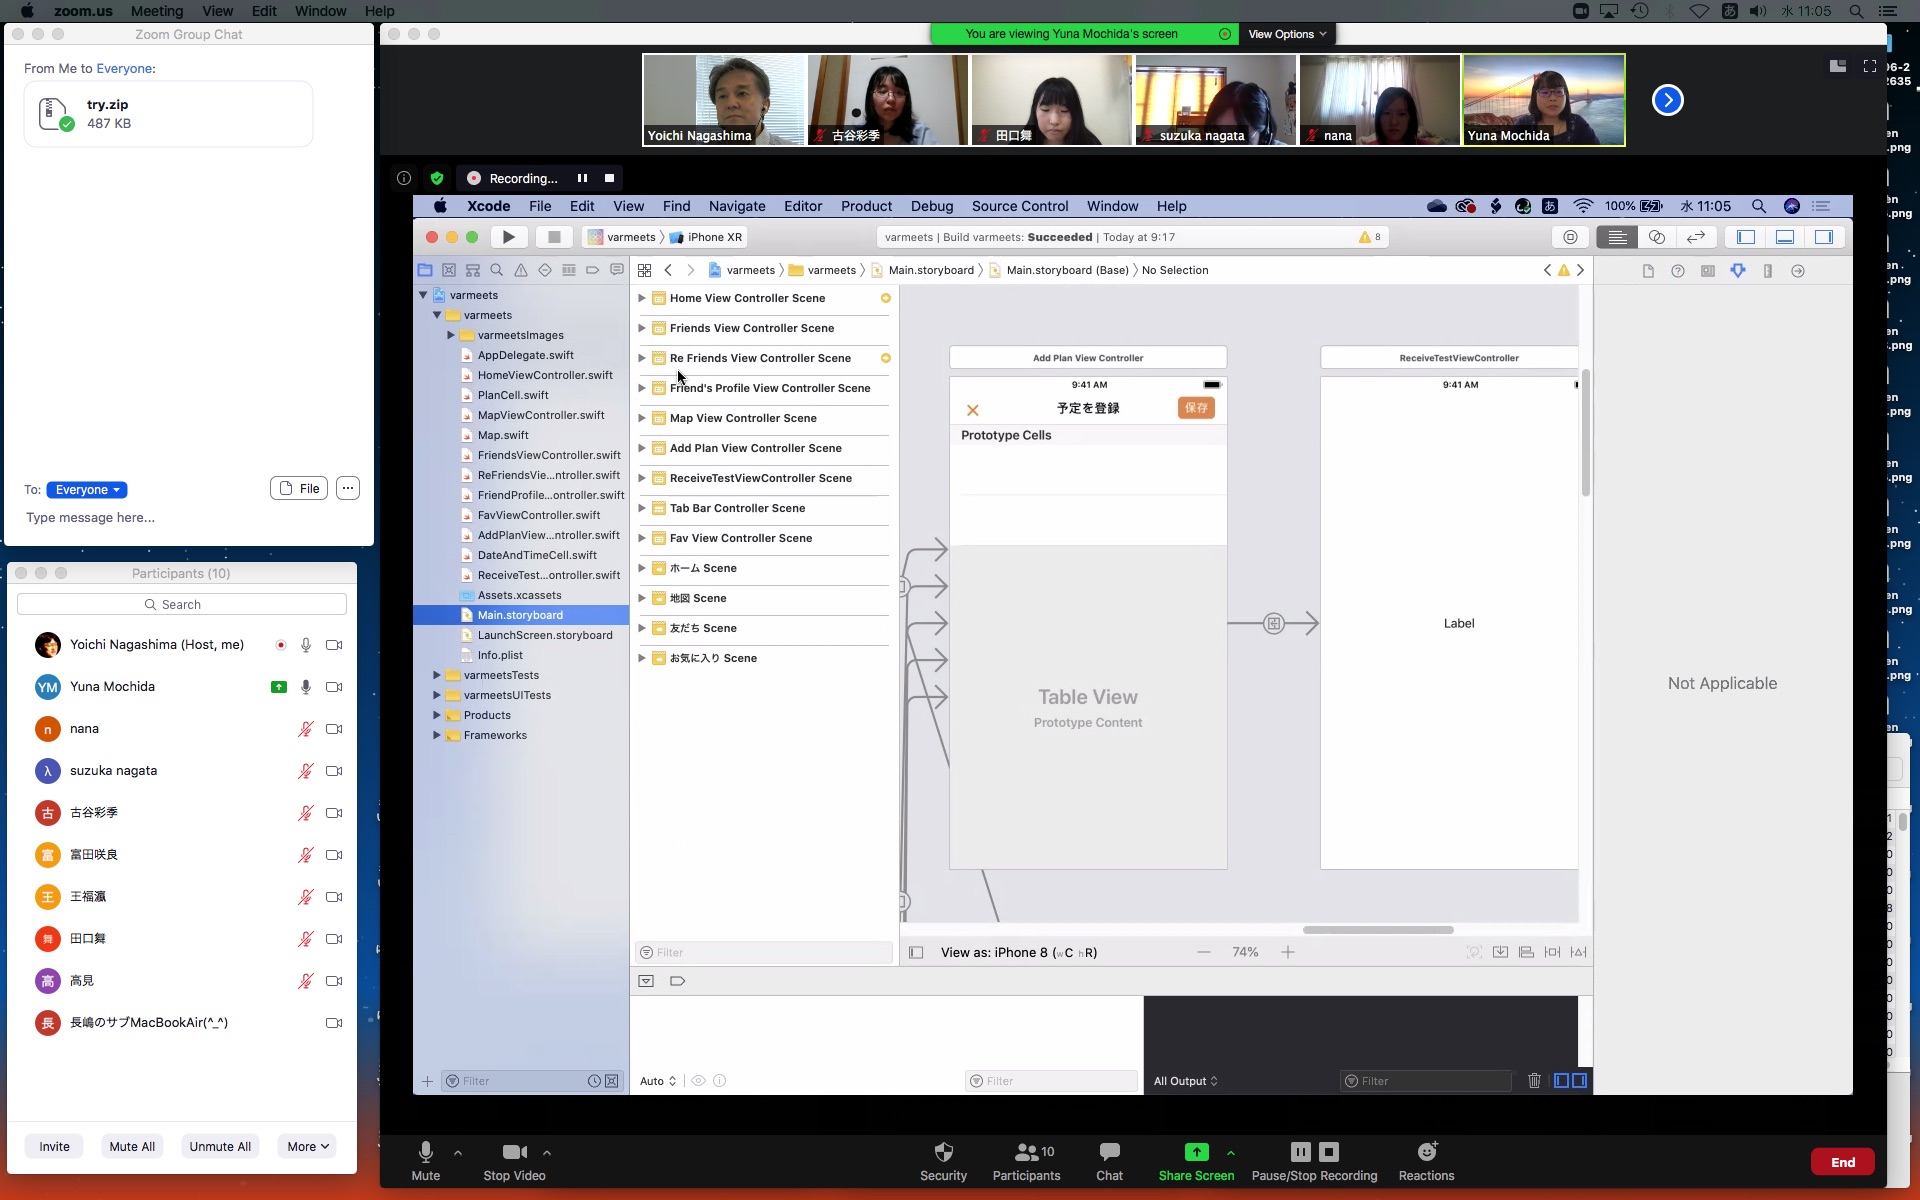This screenshot has width=1920, height=1200.
Task: Open the Meeting menu in menu bar
Action: coord(157,11)
